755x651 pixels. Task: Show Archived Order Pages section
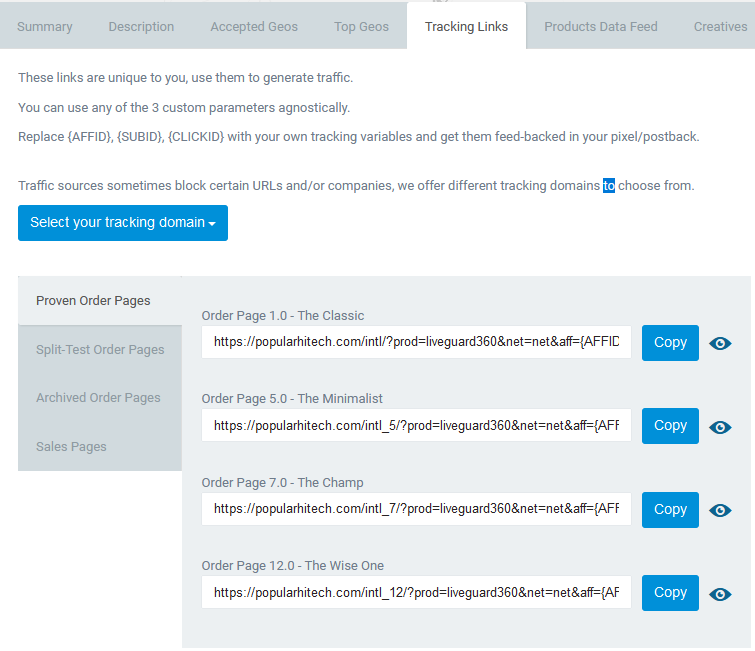pos(100,398)
